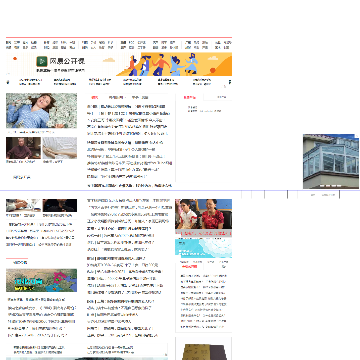360x360 pixels.
Task: Open thumbnail of hands on white sheet
Action: click(60, 148)
